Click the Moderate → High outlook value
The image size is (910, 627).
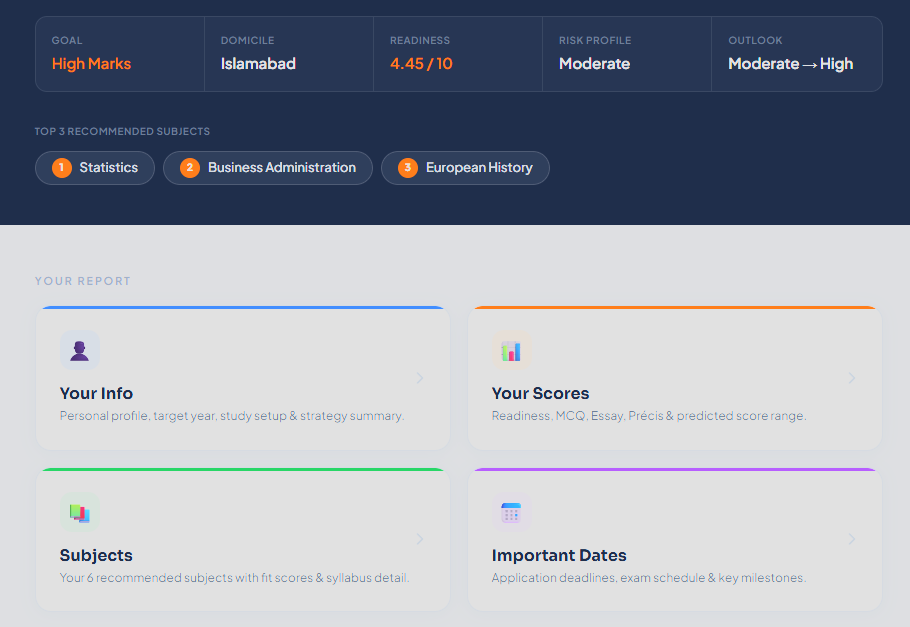click(x=790, y=64)
